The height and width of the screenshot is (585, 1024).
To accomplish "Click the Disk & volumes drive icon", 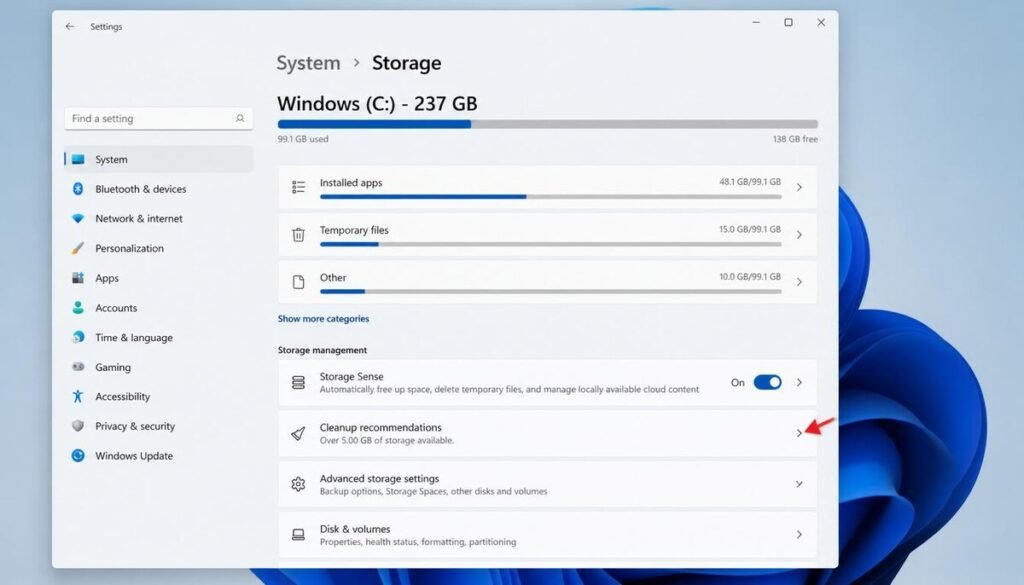I will 298,535.
